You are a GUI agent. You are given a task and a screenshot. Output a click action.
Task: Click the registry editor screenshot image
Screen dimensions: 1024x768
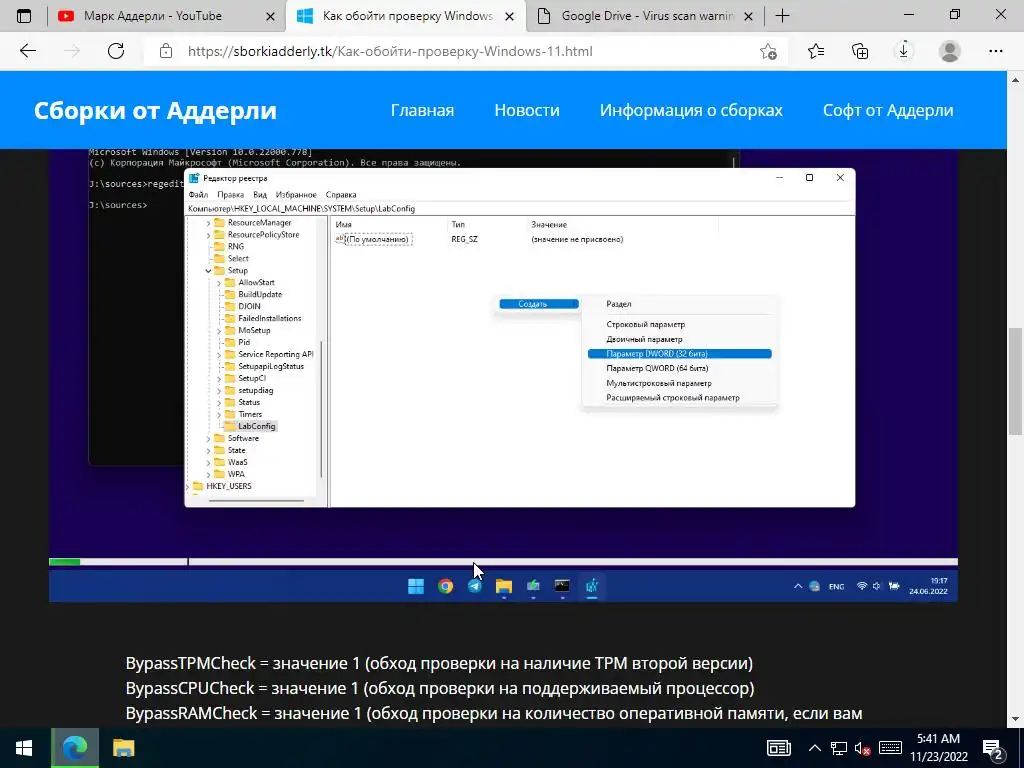click(x=504, y=375)
